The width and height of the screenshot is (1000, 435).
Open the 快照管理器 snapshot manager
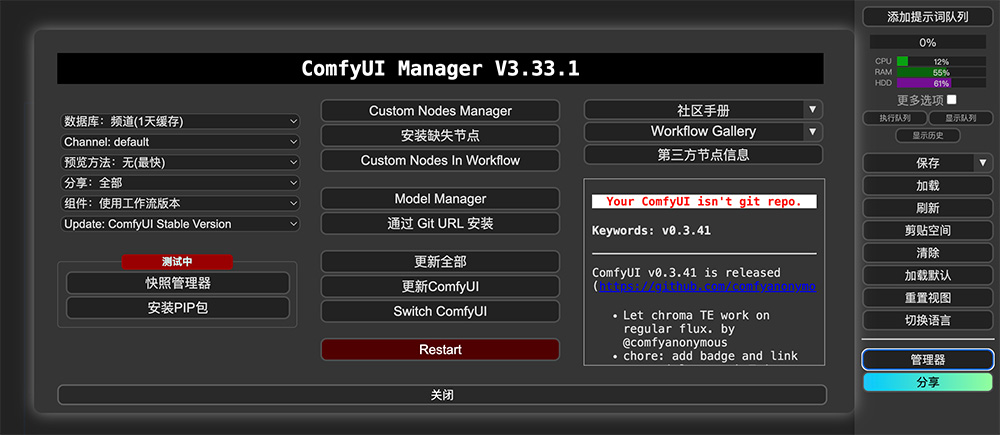tap(178, 283)
